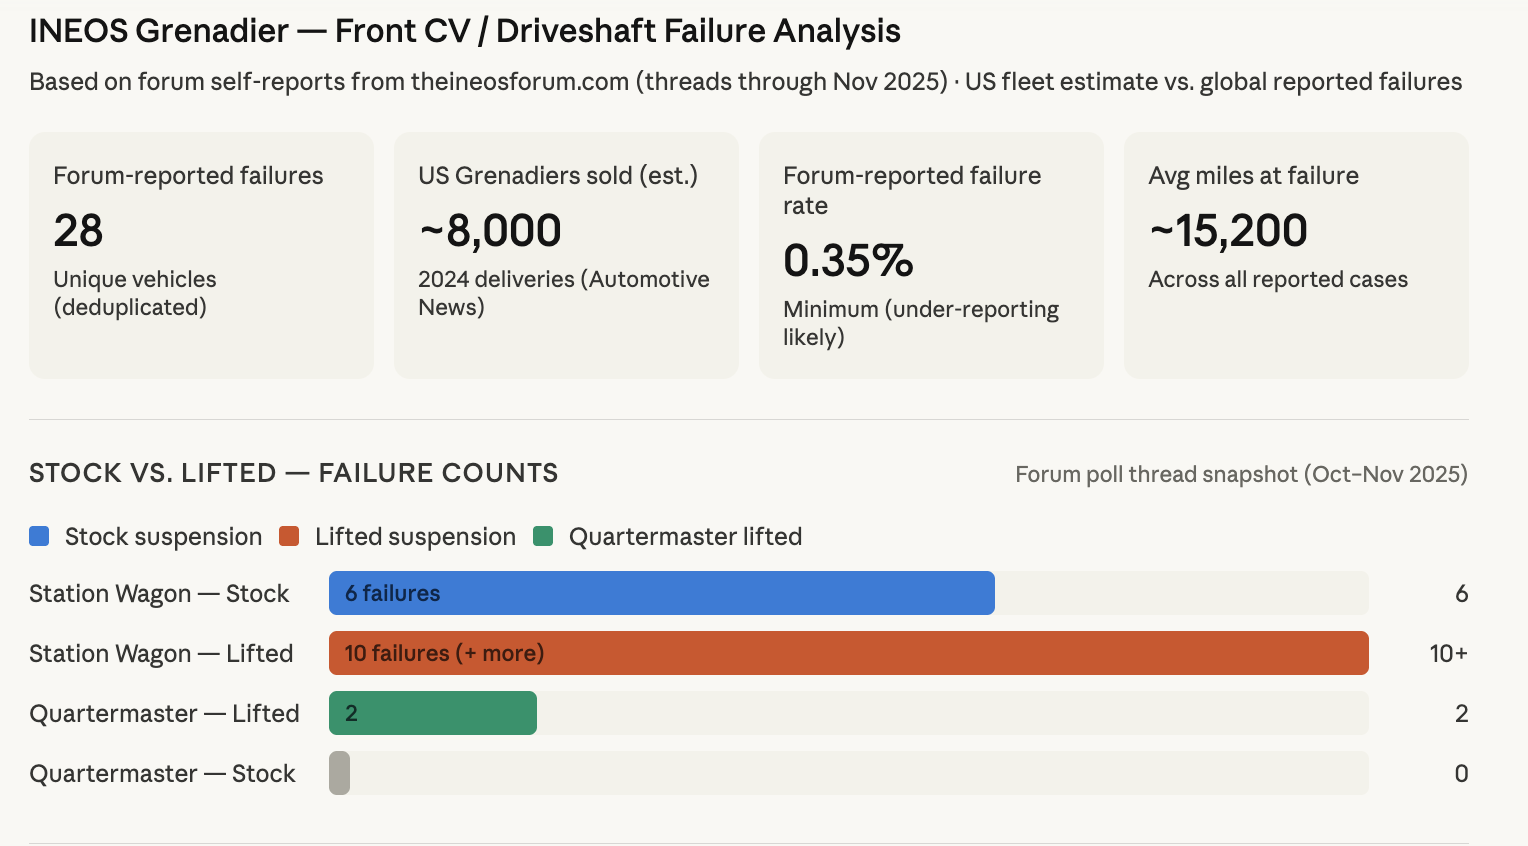
Task: Click the ~15,200 avg miles value
Action: 1228,231
